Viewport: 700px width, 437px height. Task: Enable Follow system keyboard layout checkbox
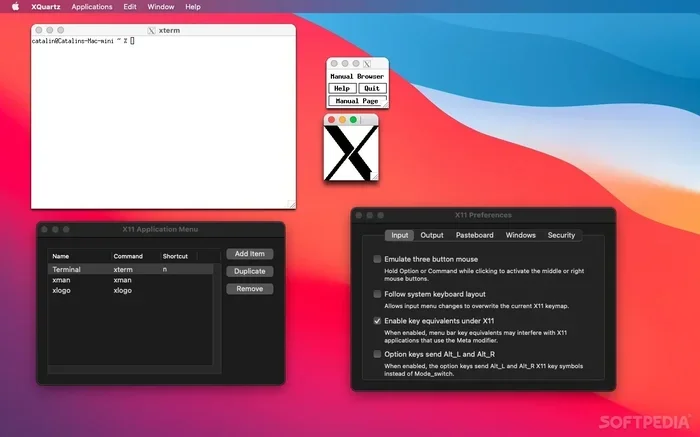click(377, 294)
